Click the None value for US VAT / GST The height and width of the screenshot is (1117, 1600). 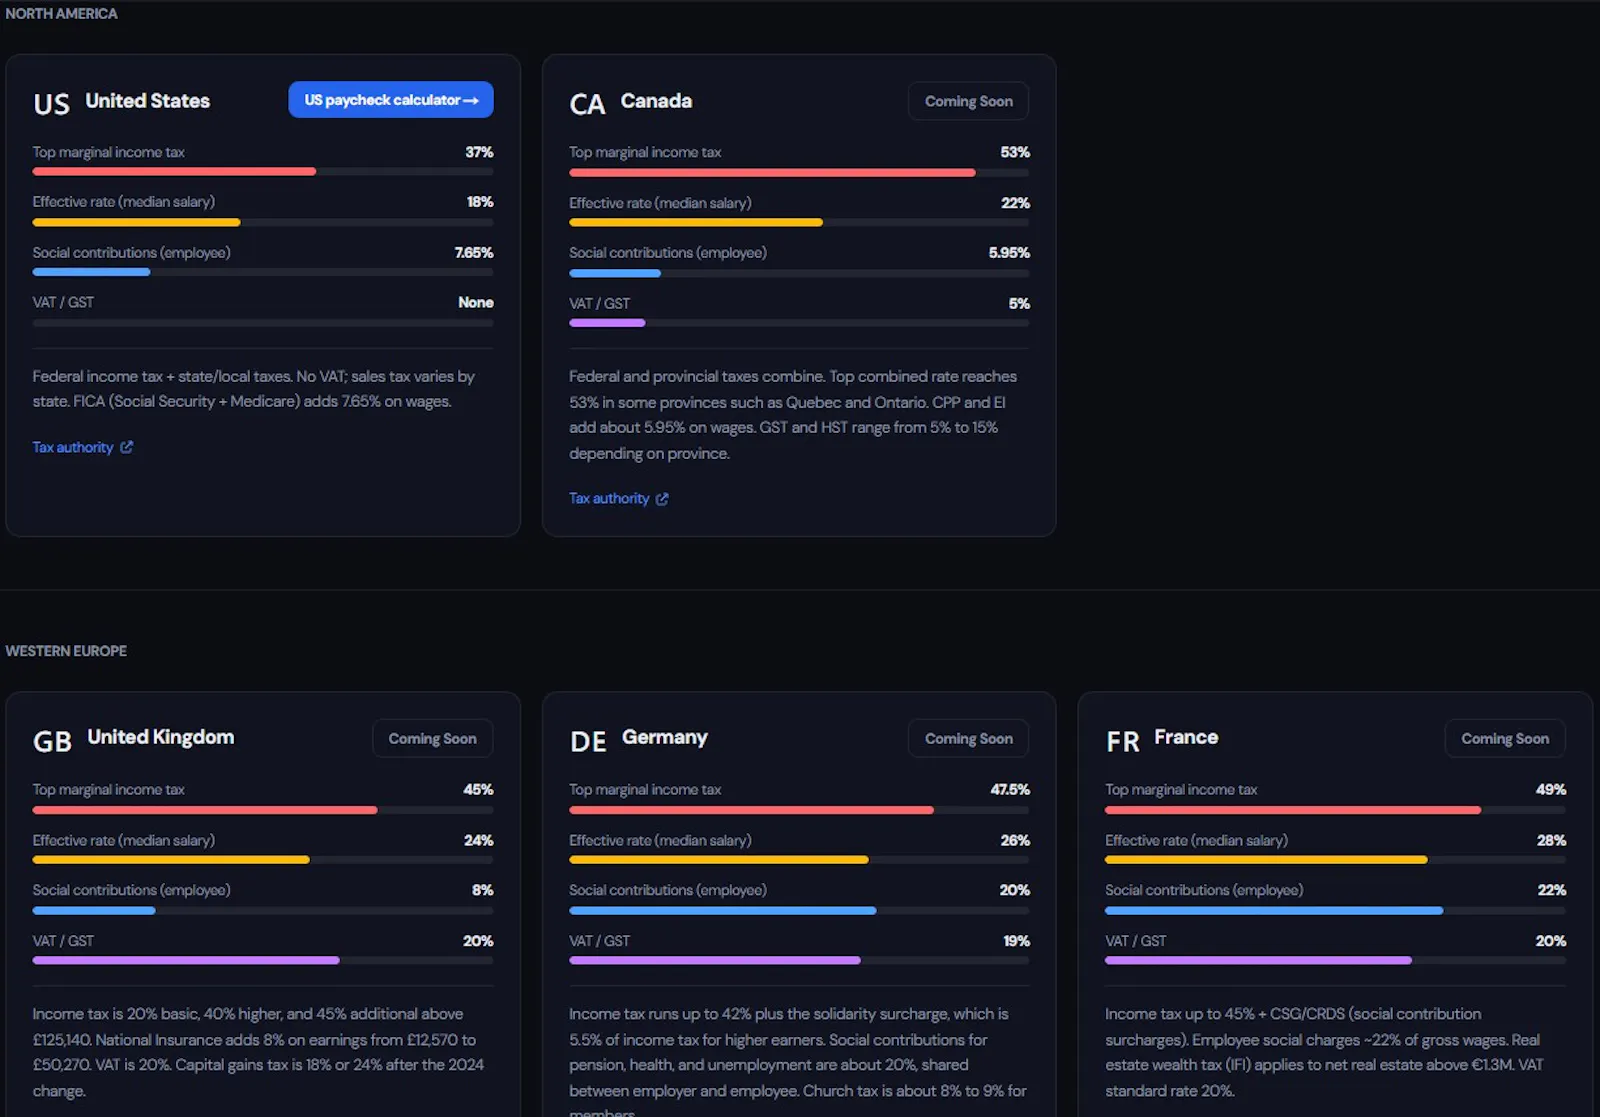coord(476,303)
